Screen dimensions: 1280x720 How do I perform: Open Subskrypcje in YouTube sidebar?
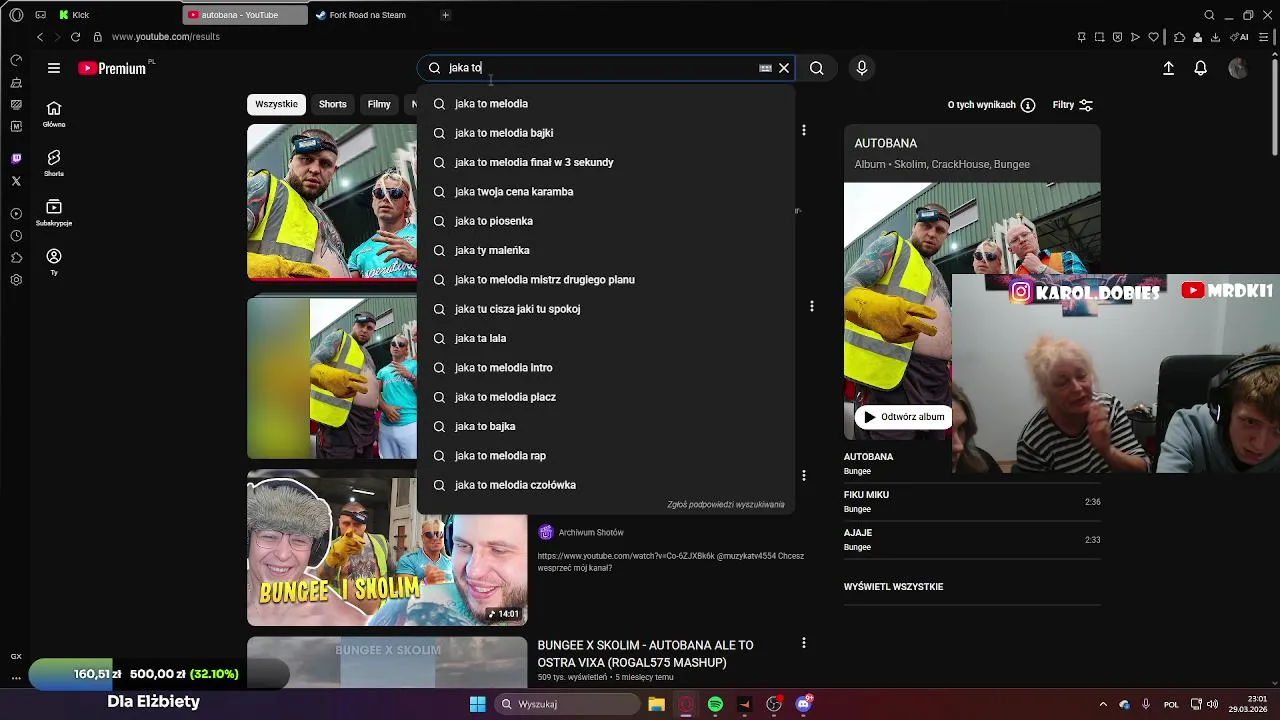[54, 212]
